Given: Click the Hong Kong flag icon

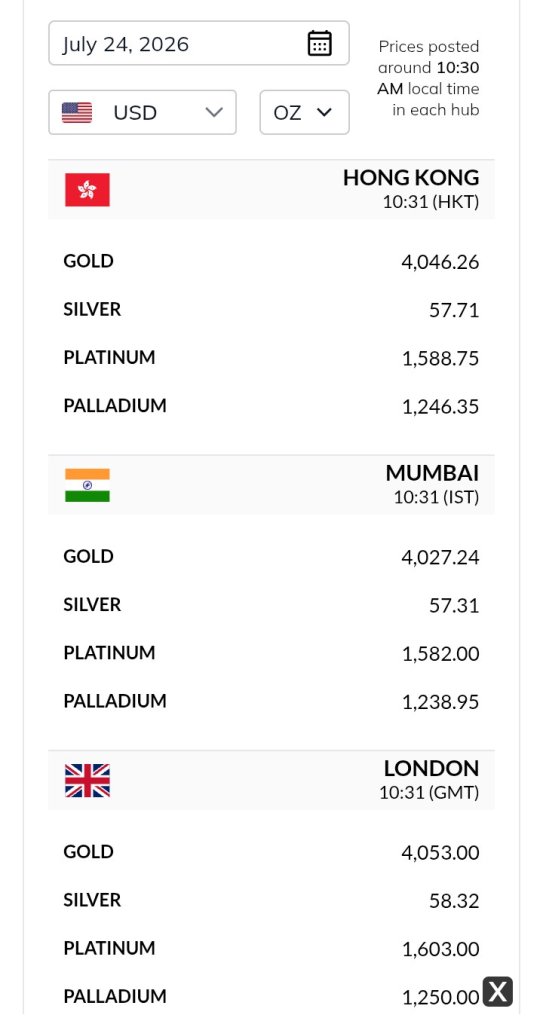Looking at the screenshot, I should [x=88, y=189].
